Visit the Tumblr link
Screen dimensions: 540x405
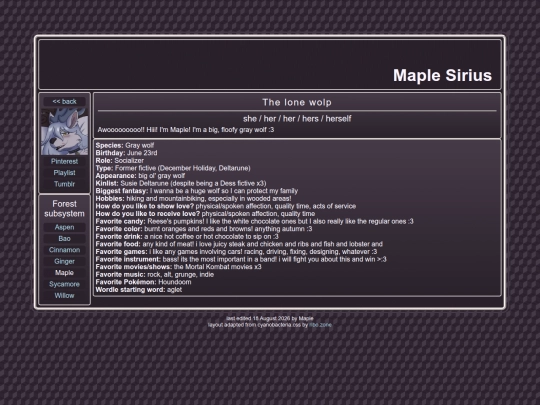pyautogui.click(x=64, y=184)
